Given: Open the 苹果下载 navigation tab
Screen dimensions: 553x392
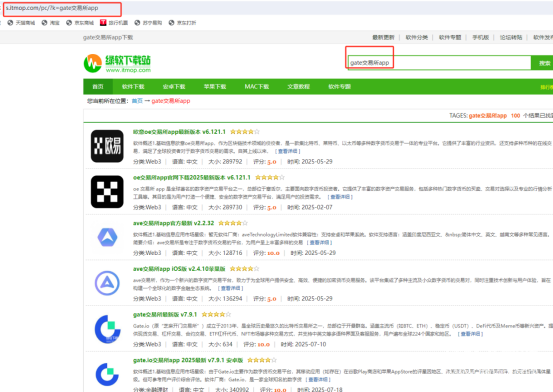Looking at the screenshot, I should [215, 86].
